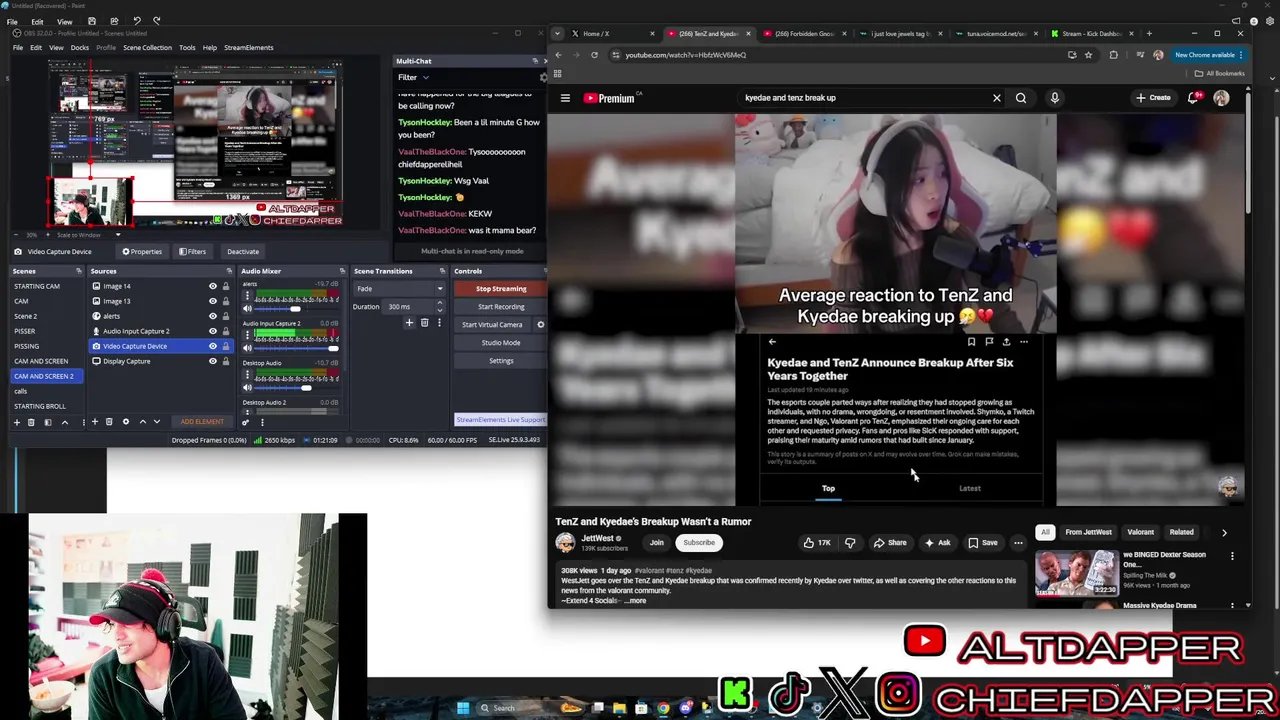Toggle visibility of Image 13 source
Image resolution: width=1280 pixels, height=720 pixels.
tap(212, 301)
